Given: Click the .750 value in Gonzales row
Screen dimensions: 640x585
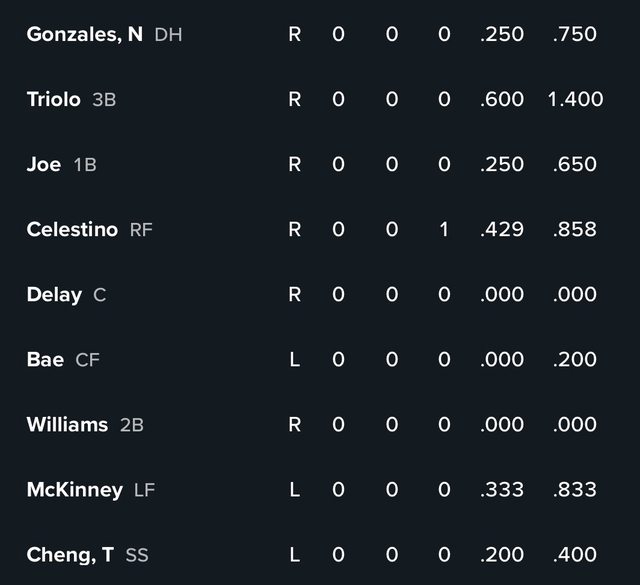Looking at the screenshot, I should tap(574, 35).
